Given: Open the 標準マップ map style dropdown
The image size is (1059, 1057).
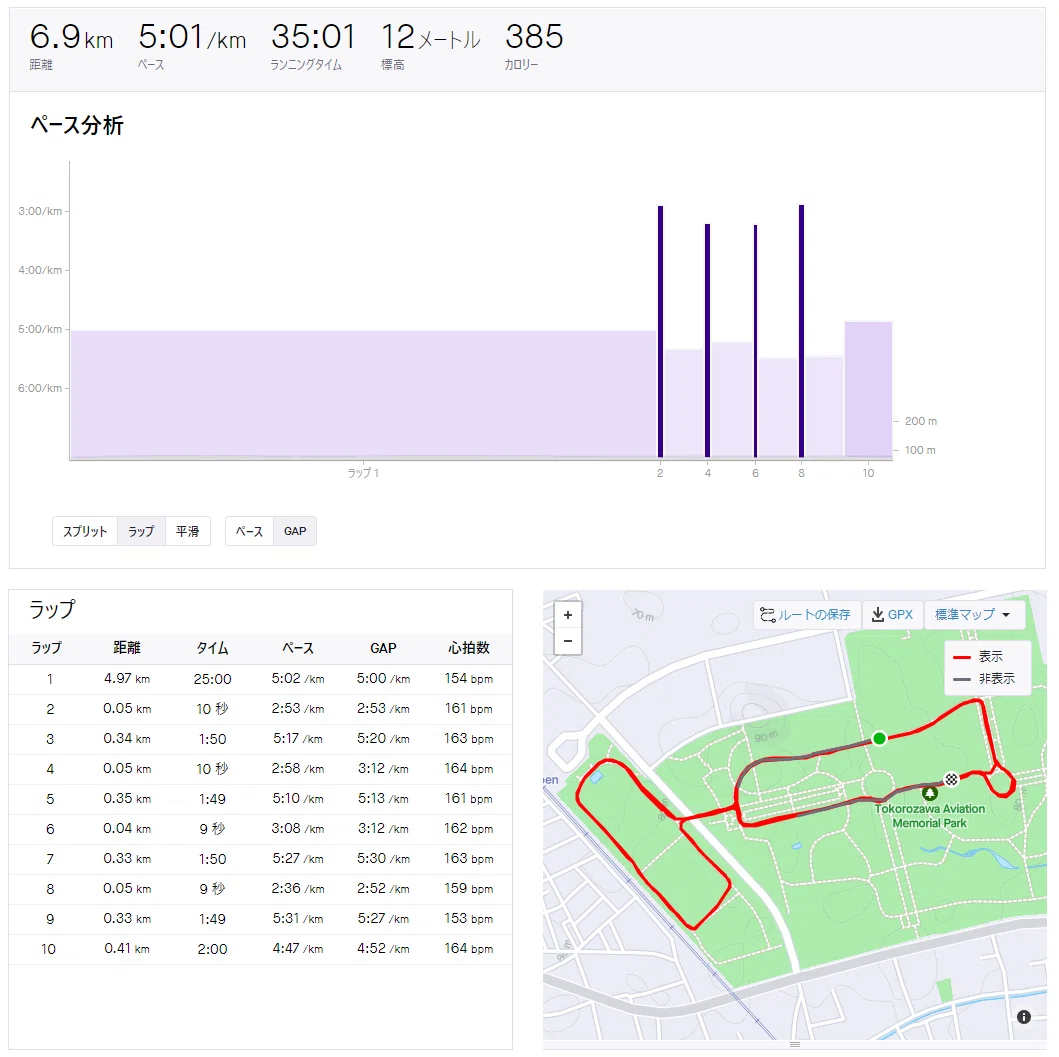Looking at the screenshot, I should 972,615.
